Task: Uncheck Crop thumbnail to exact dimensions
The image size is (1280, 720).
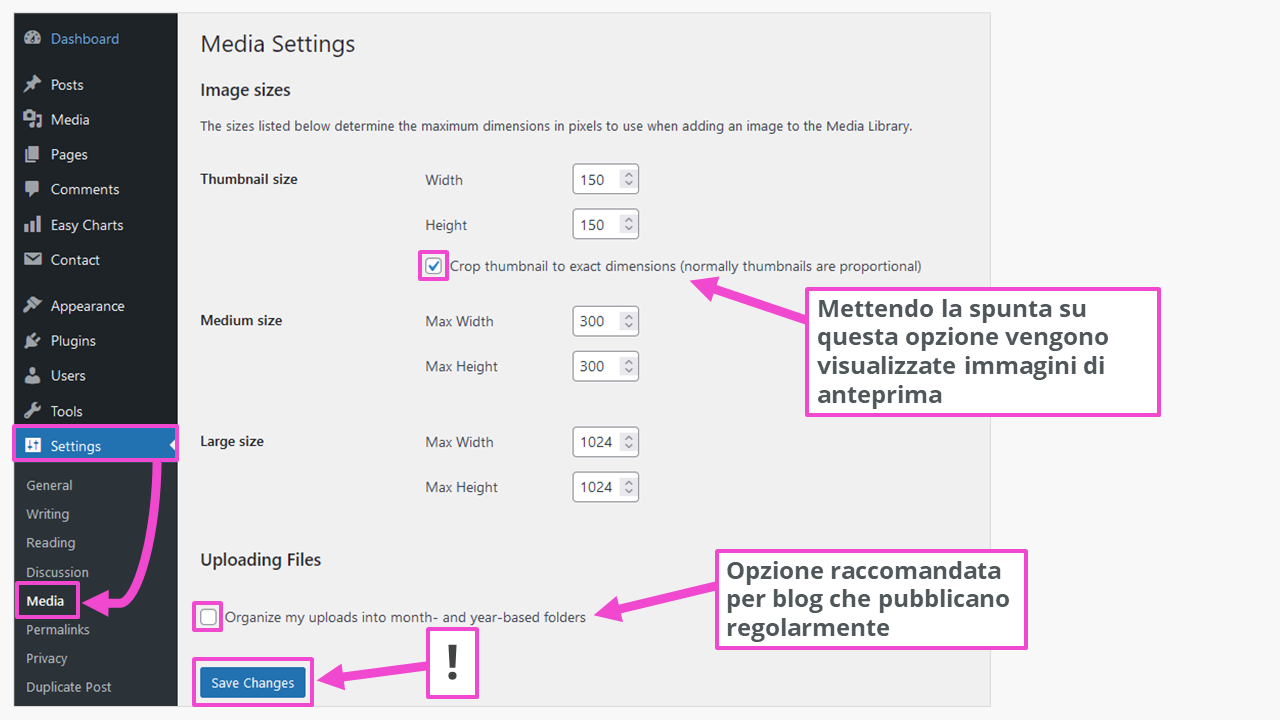Action: click(x=433, y=266)
